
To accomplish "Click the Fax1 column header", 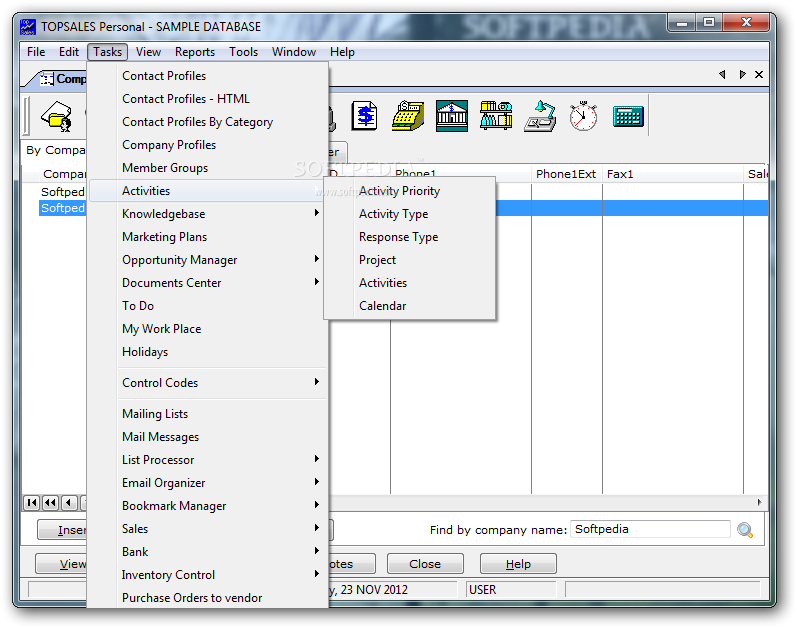I will click(672, 174).
